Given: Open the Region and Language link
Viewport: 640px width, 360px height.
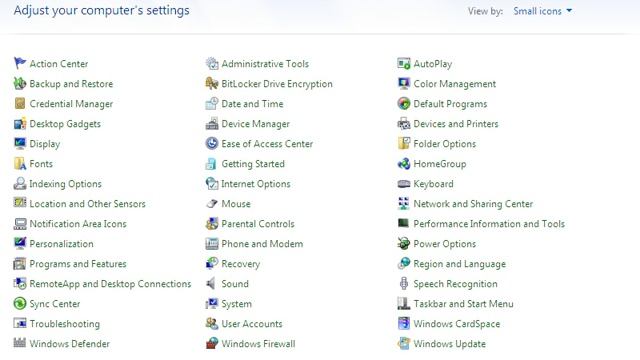Looking at the screenshot, I should [460, 264].
